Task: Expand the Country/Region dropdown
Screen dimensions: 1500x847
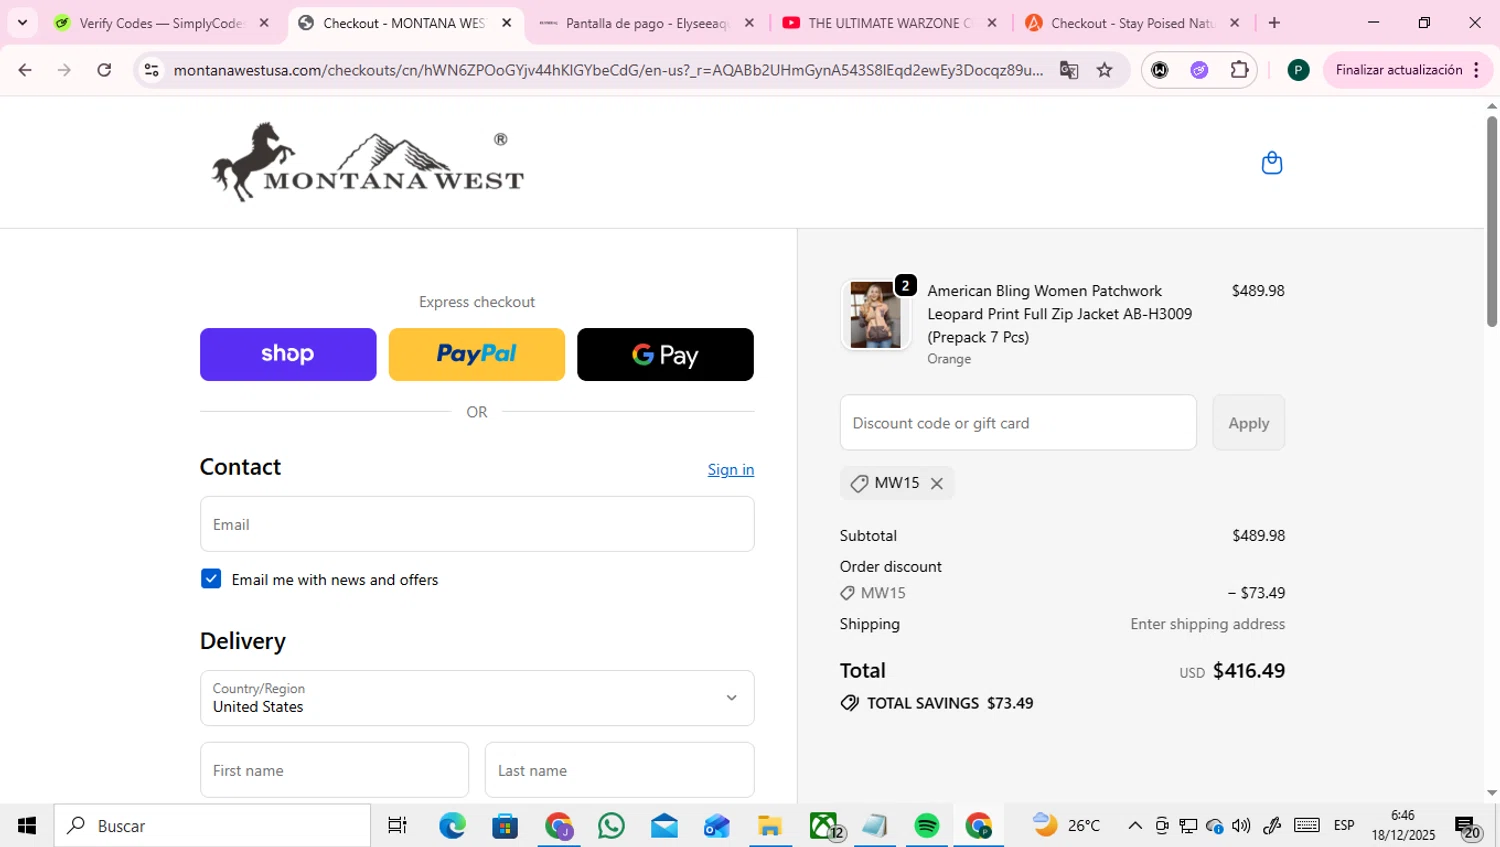Action: pyautogui.click(x=477, y=698)
